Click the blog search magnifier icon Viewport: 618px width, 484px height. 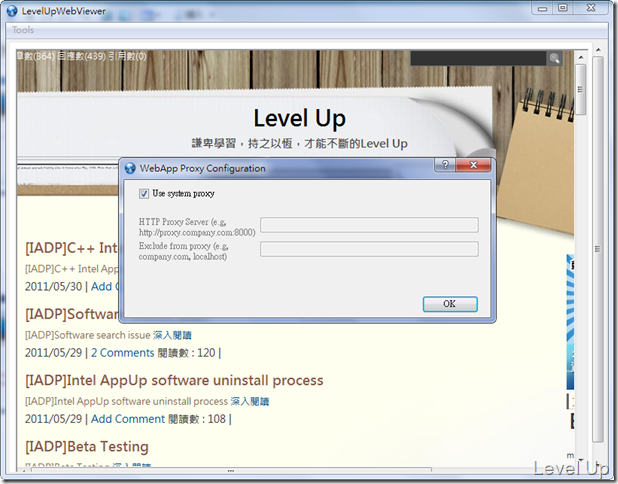(554, 58)
